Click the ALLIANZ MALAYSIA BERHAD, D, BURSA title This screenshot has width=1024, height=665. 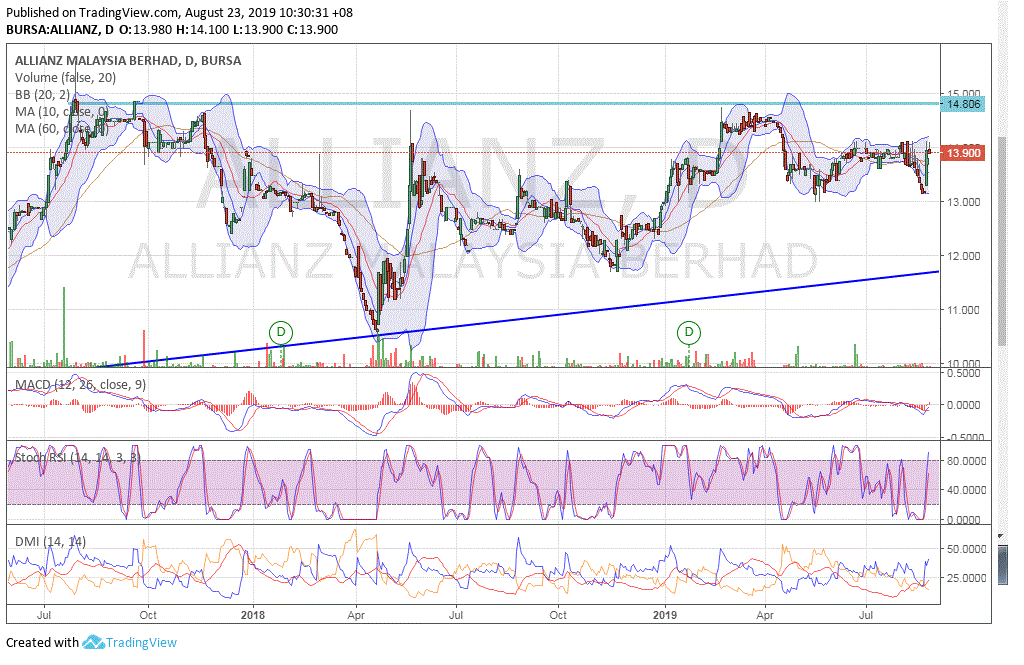tap(128, 61)
